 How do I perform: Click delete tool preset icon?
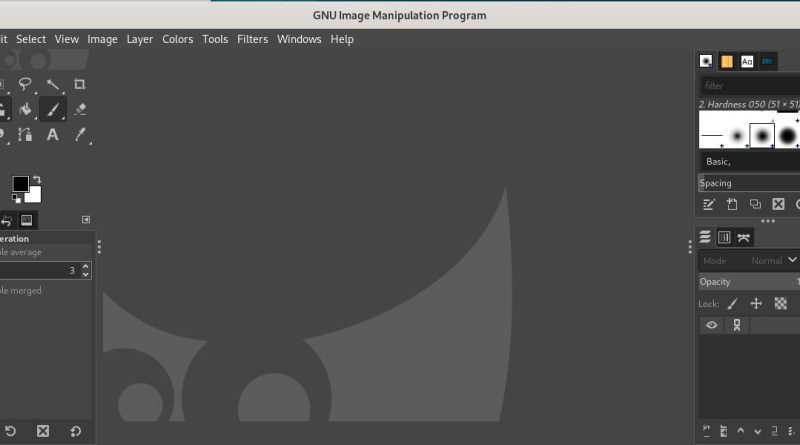(x=43, y=431)
